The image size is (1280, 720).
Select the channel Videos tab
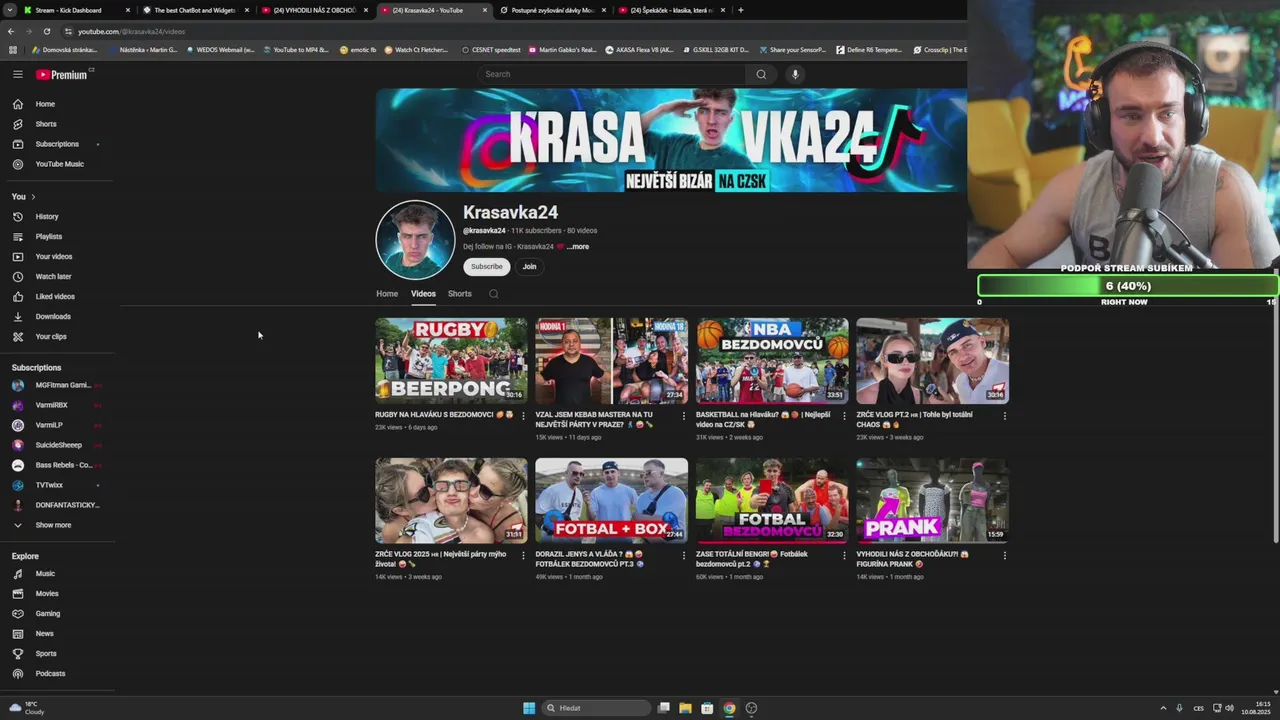[x=423, y=294]
